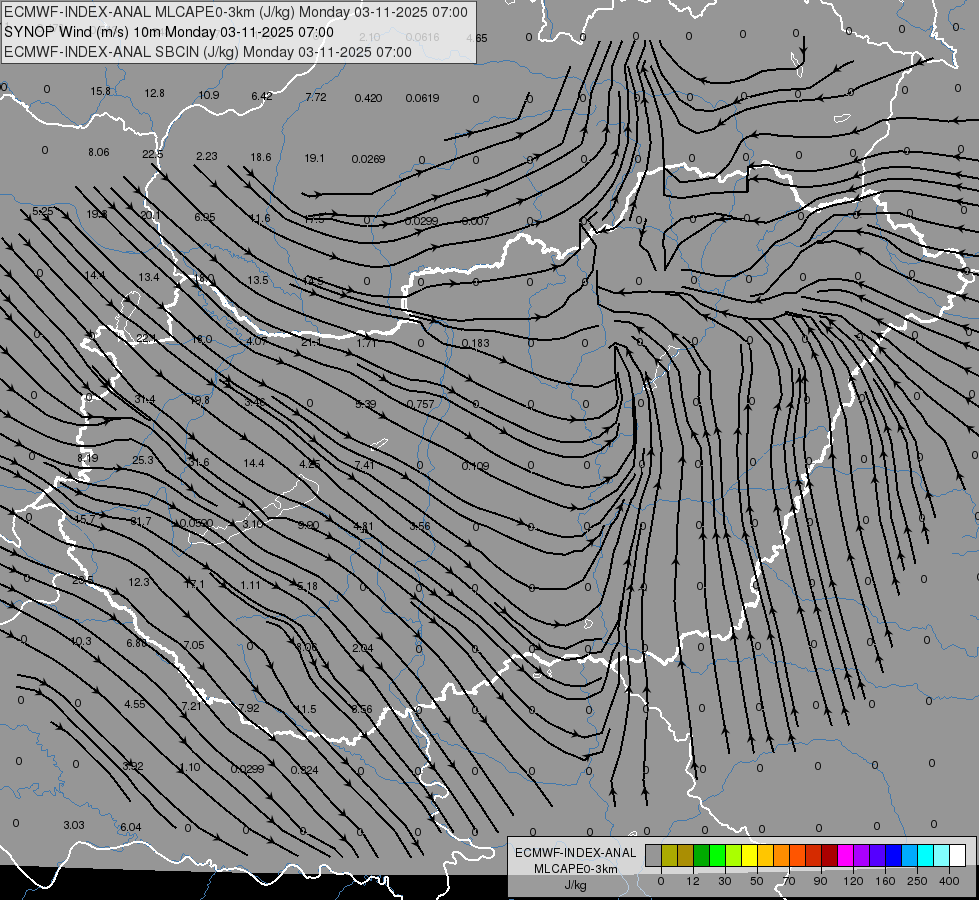Click the legend tick label 250
Viewport: 979px width, 900px height.
pos(917,881)
